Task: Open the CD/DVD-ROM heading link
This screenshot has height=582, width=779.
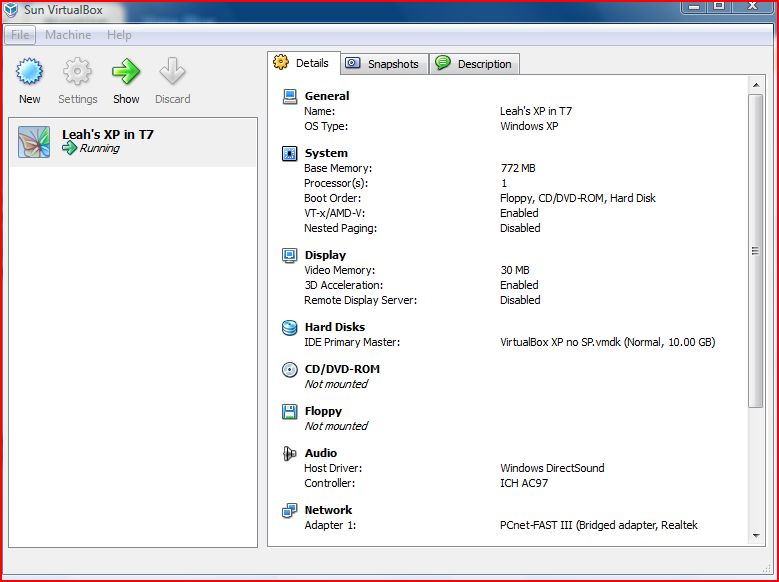Action: [342, 369]
